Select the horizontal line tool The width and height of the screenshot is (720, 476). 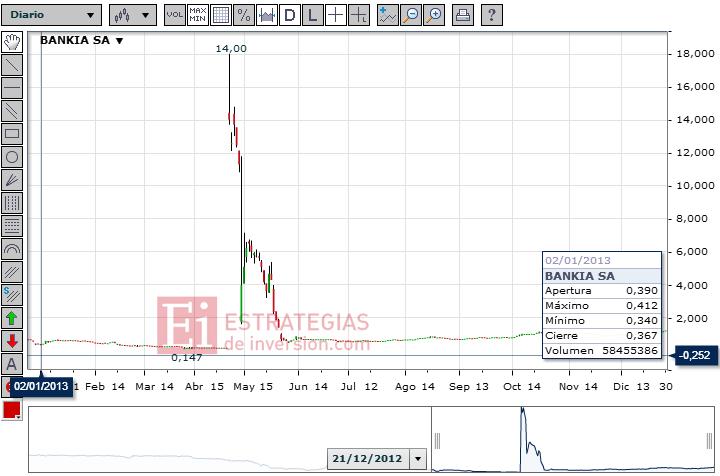coord(12,88)
